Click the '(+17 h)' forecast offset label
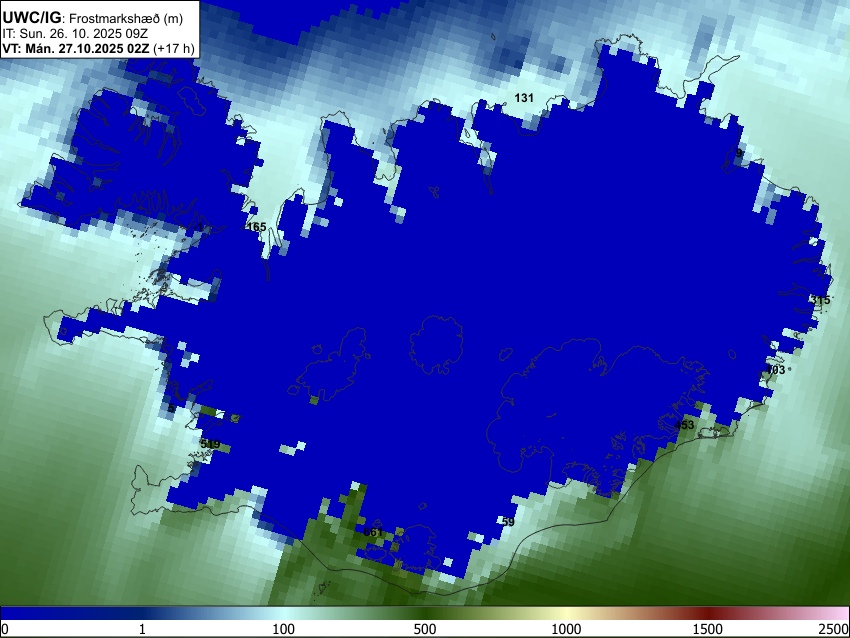850x638 pixels. tap(173, 48)
